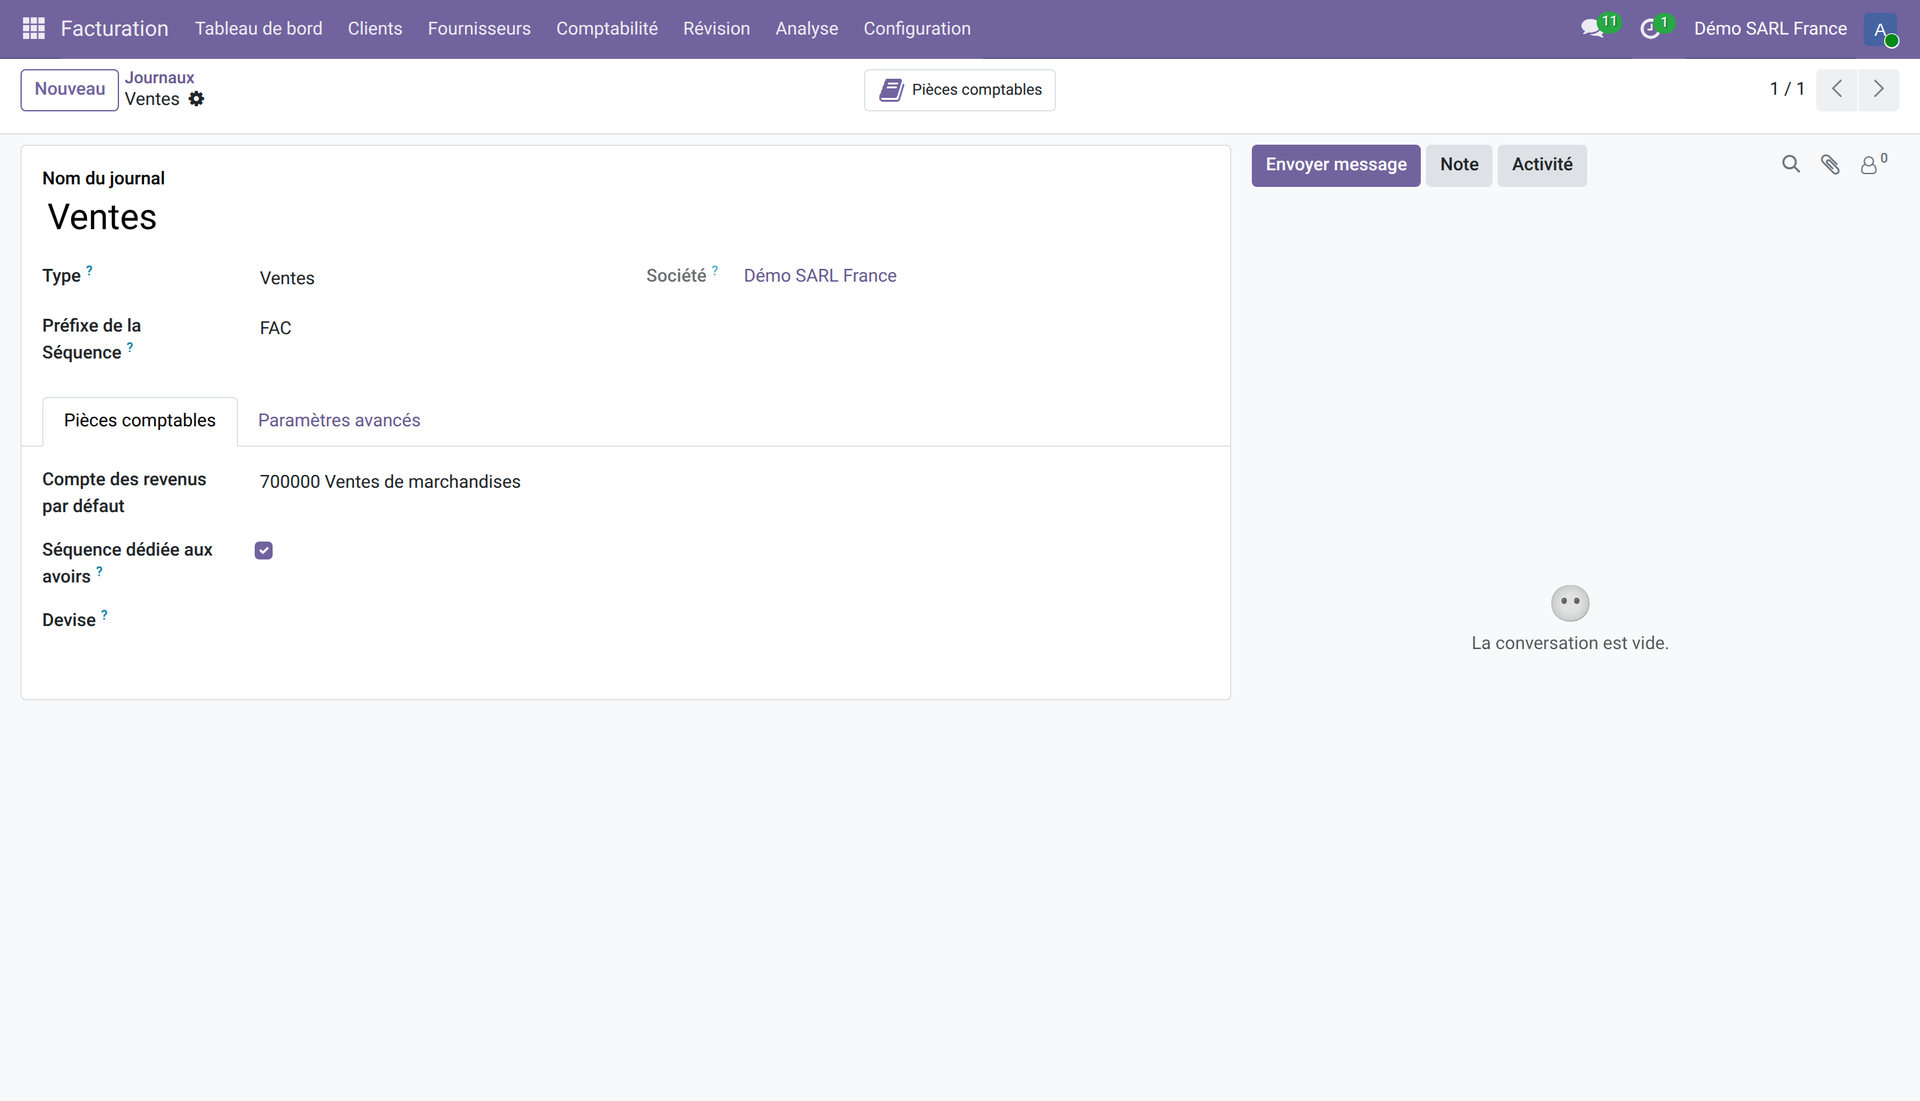Go back via the Journaux breadcrumb
Image resolution: width=1920 pixels, height=1101 pixels.
(x=160, y=78)
